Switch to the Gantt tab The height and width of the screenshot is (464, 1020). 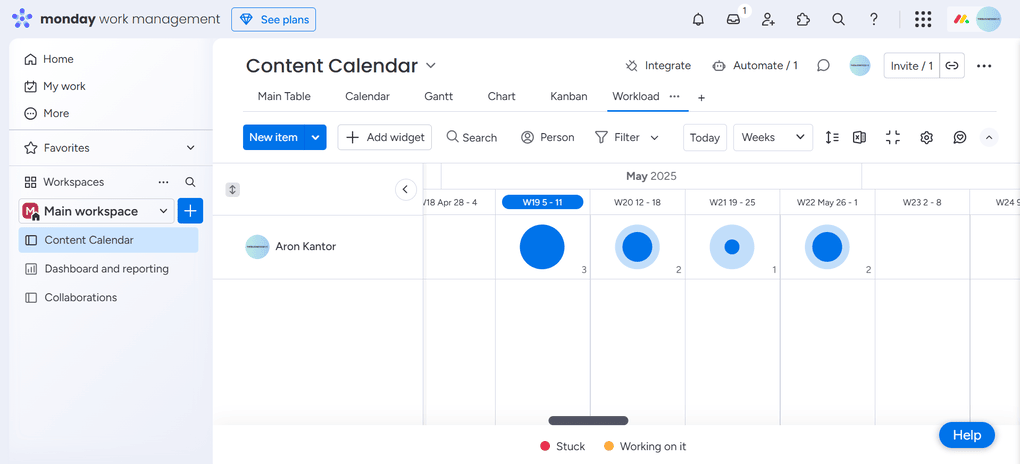click(x=438, y=96)
